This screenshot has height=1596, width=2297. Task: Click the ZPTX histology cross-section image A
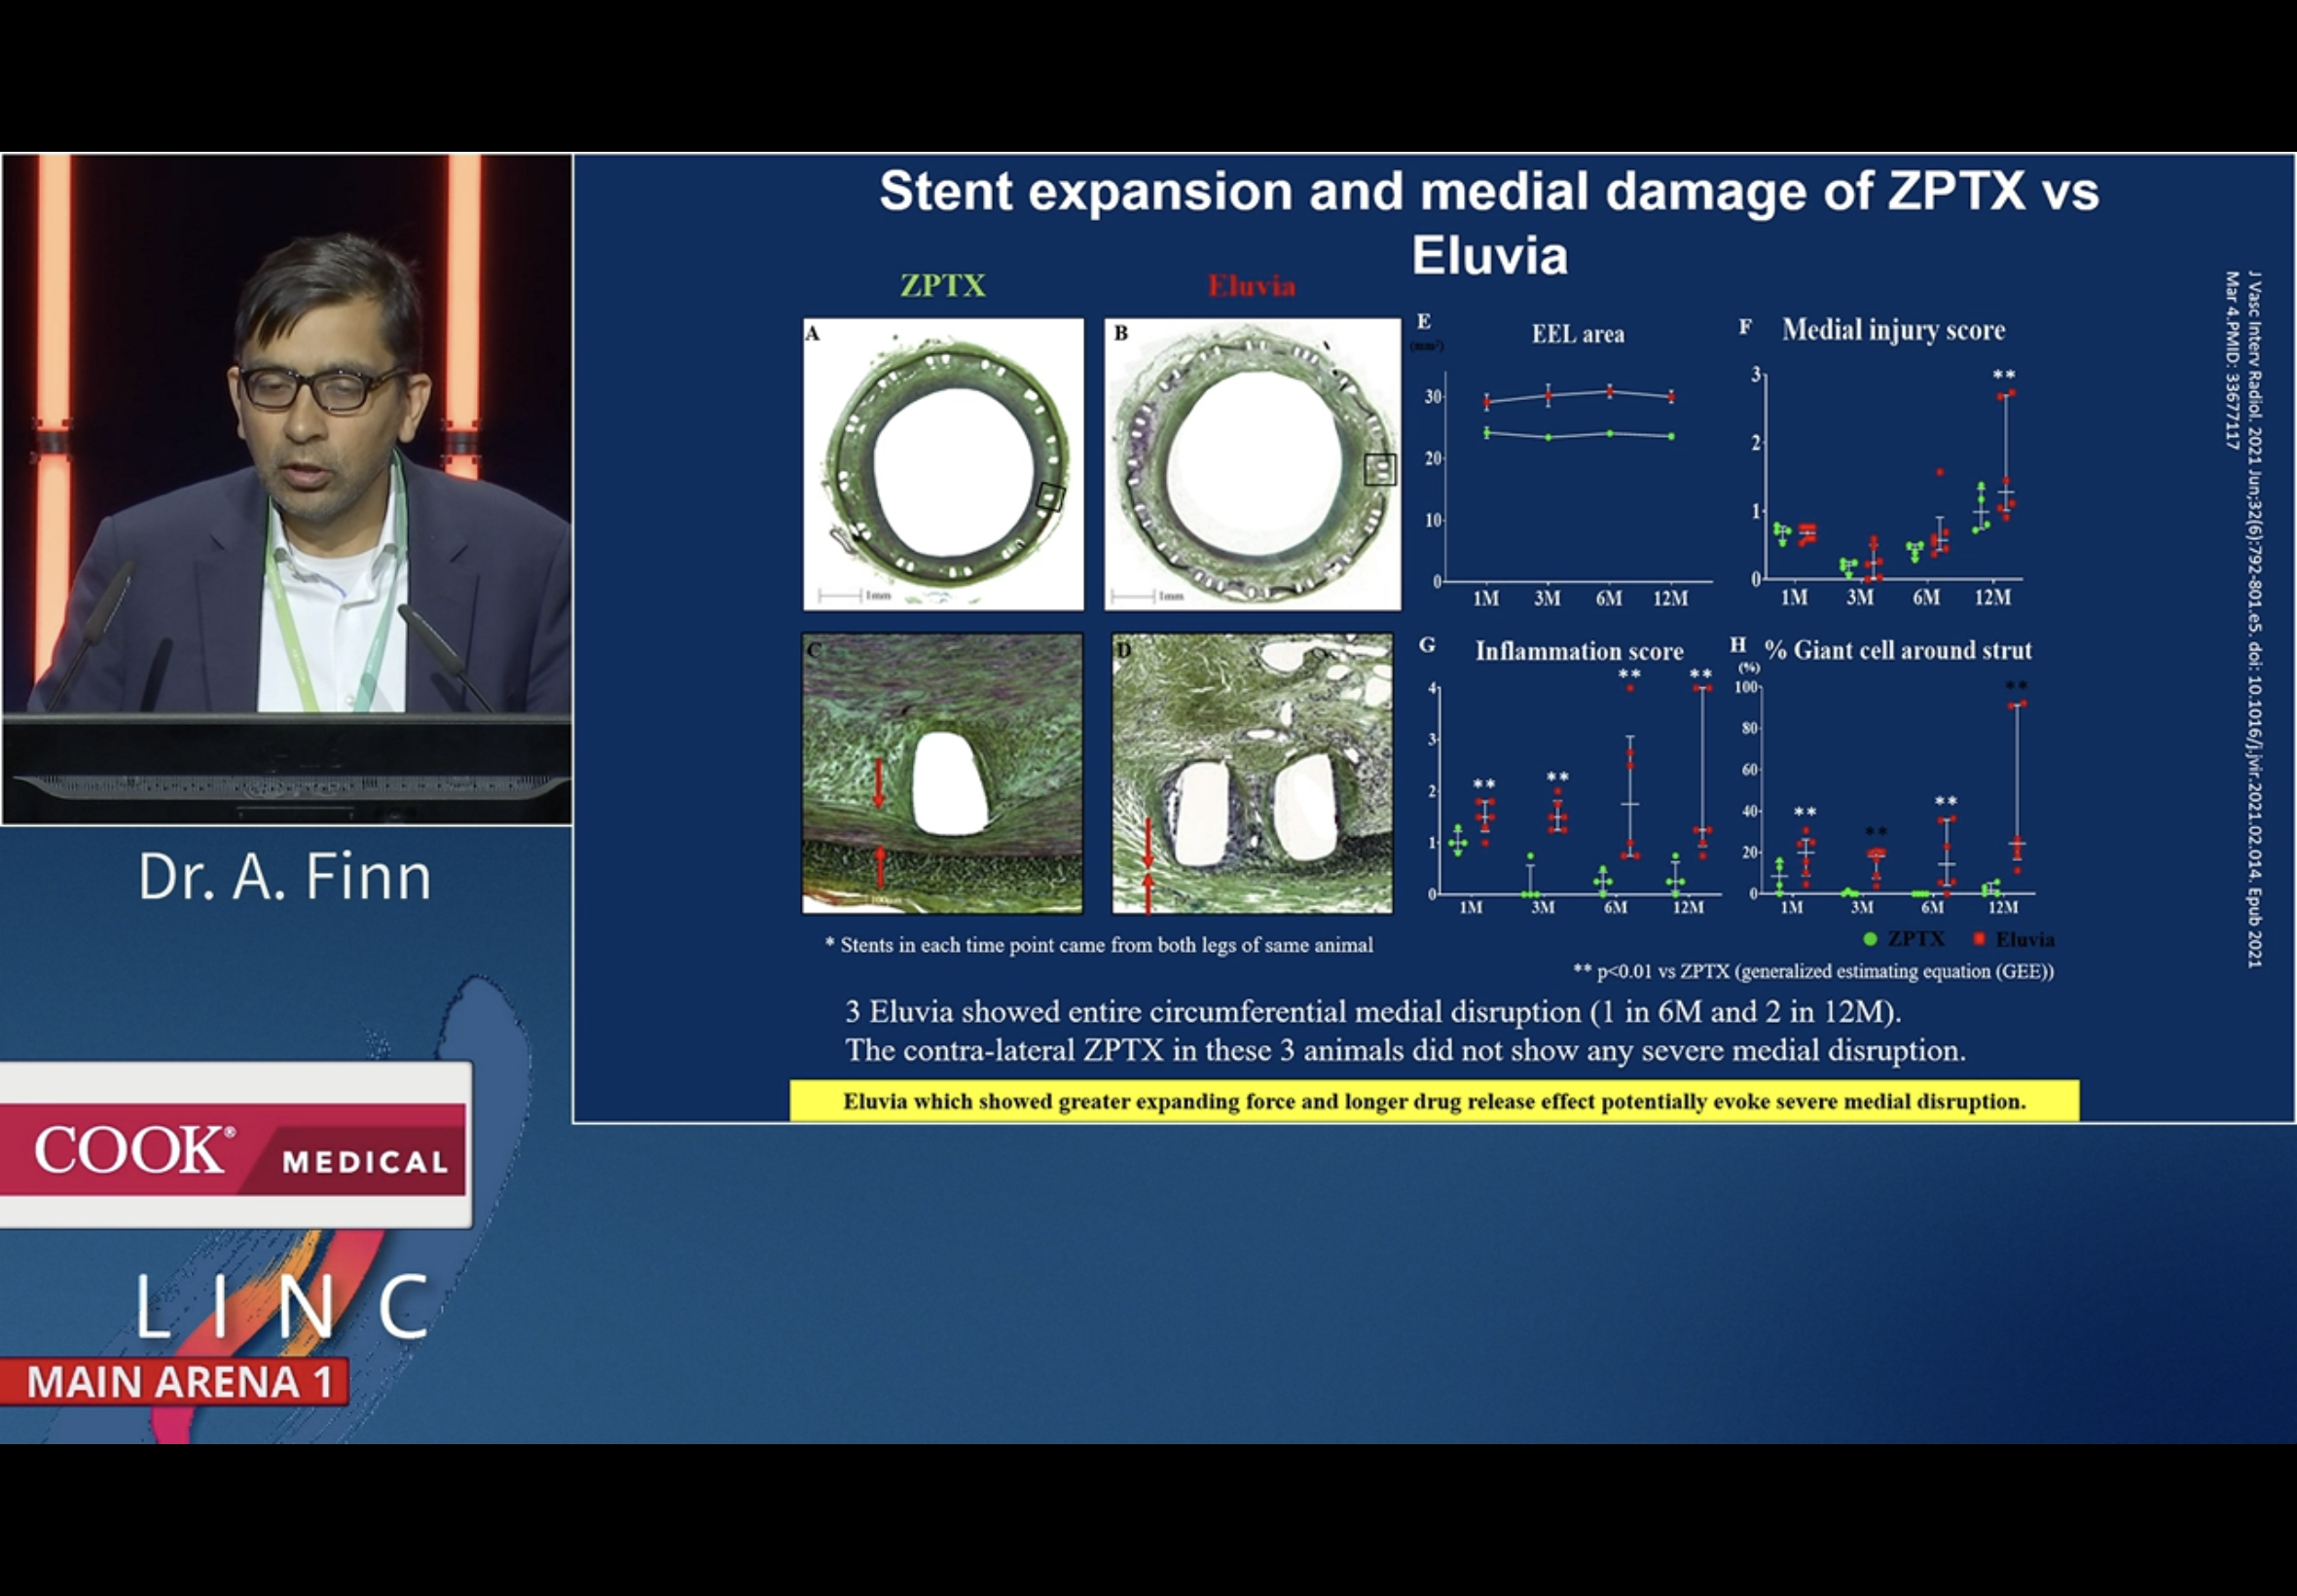point(942,464)
